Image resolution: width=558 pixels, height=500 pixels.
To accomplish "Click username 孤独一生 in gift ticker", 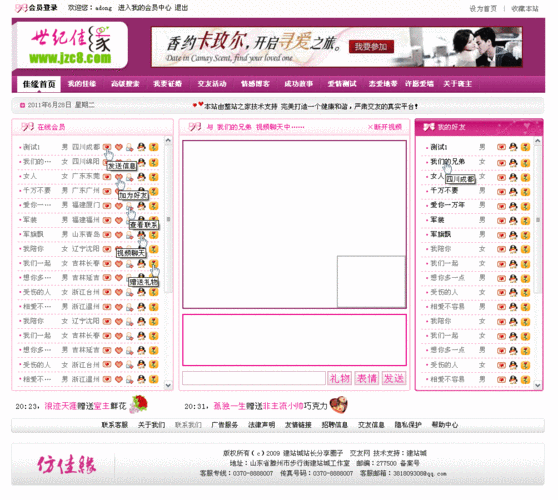I will point(230,406).
